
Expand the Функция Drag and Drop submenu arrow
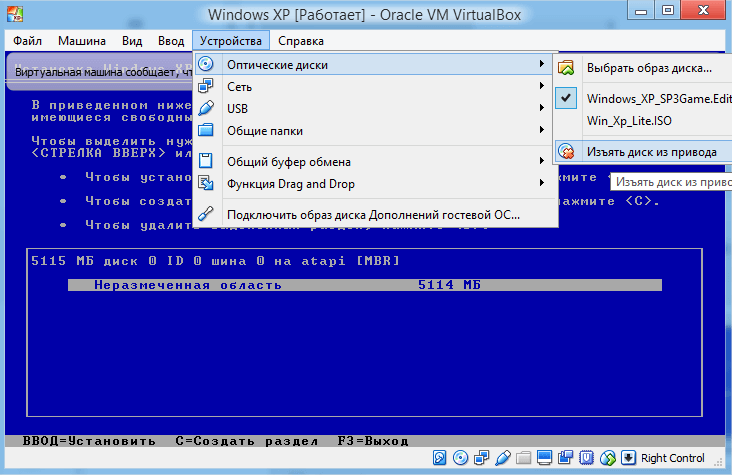pos(542,183)
